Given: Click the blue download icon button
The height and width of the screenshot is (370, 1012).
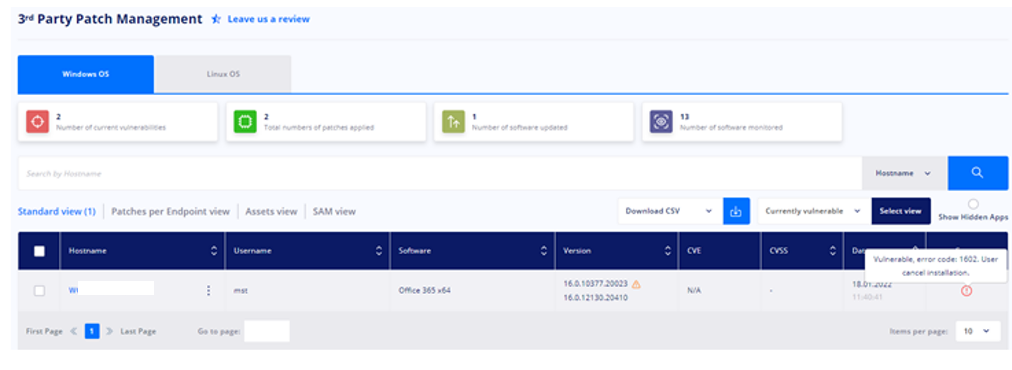Looking at the screenshot, I should pyautogui.click(x=736, y=211).
